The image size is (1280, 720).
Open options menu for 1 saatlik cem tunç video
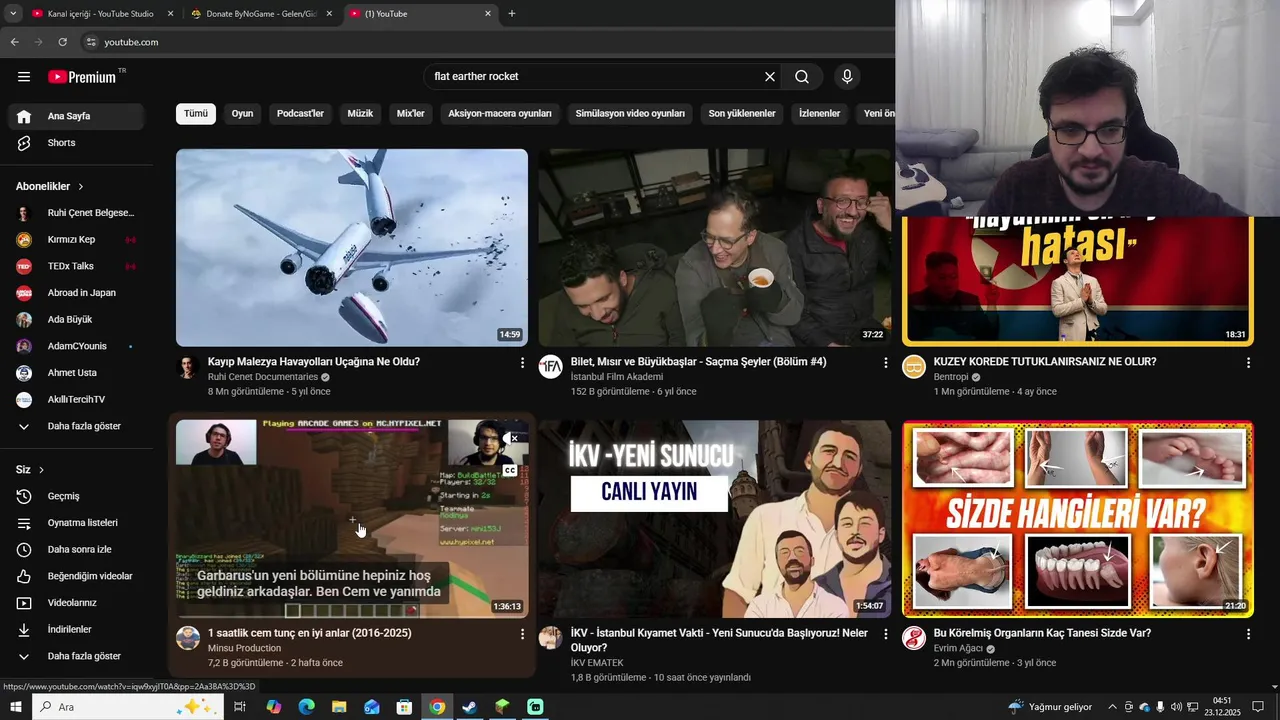pyautogui.click(x=522, y=634)
